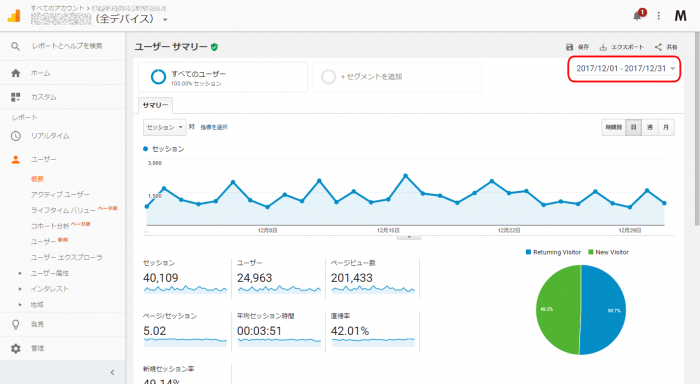Click the Customization grid icon
Viewport: 700px width, 384px height.
pos(16,97)
